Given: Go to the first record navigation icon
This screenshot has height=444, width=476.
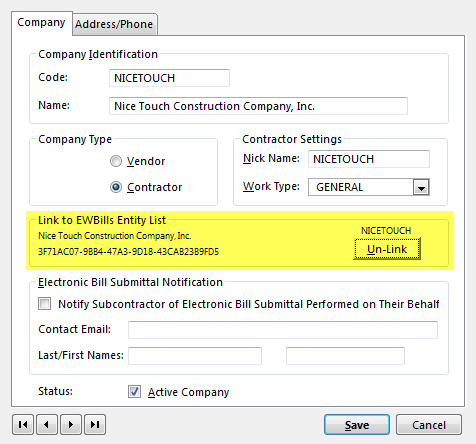Looking at the screenshot, I should point(23,424).
